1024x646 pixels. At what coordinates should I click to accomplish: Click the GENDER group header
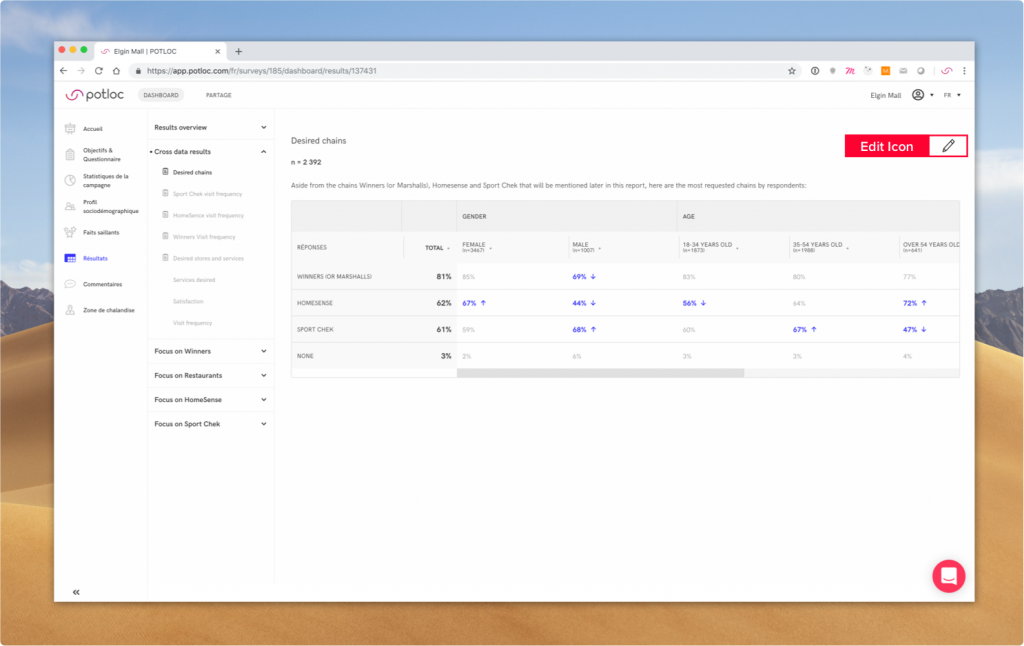(x=474, y=216)
